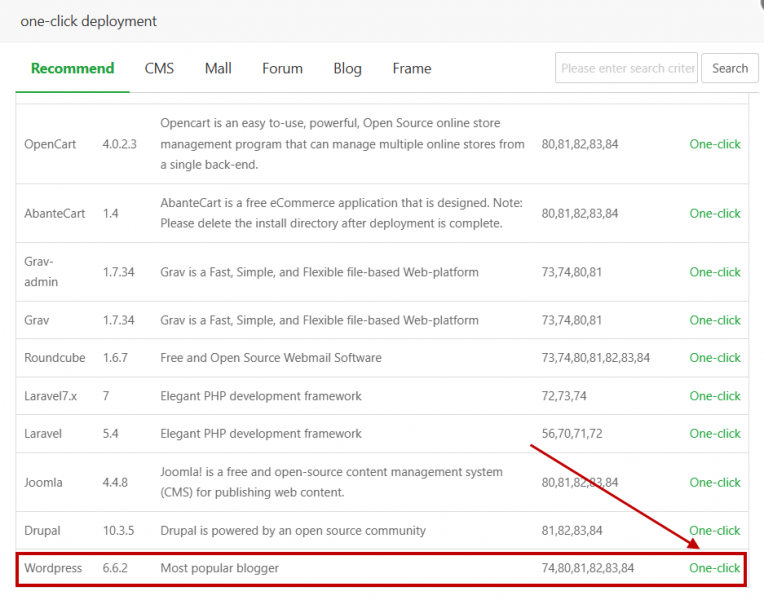Select the Mall tab
The height and width of the screenshot is (600, 764).
(218, 68)
